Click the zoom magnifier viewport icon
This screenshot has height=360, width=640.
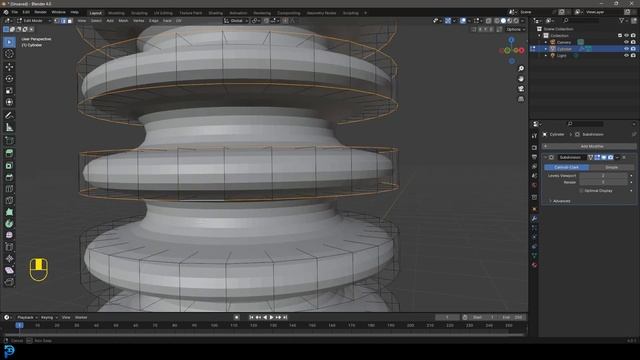521,69
